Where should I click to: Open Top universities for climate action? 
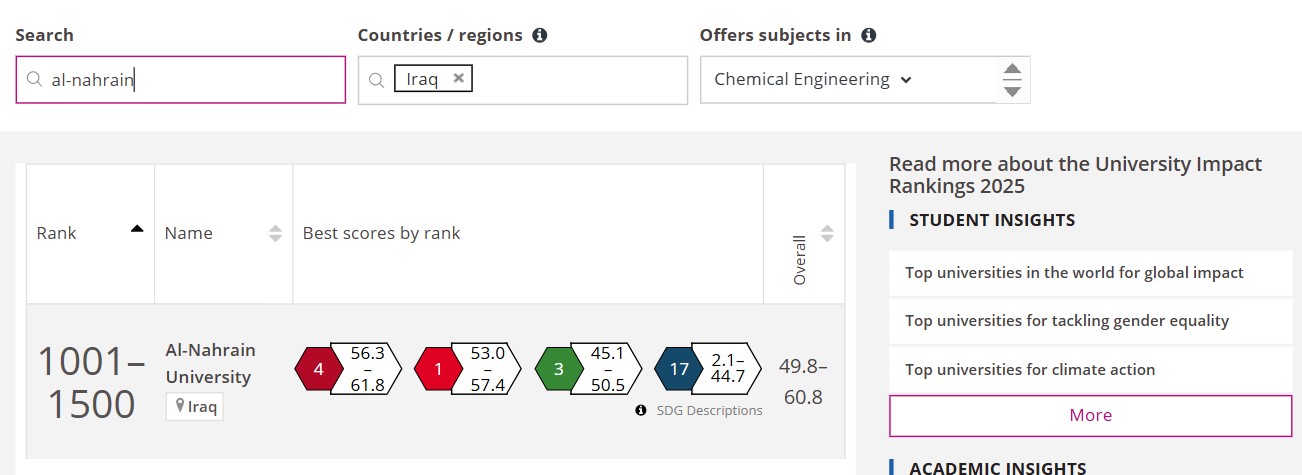coord(1030,369)
